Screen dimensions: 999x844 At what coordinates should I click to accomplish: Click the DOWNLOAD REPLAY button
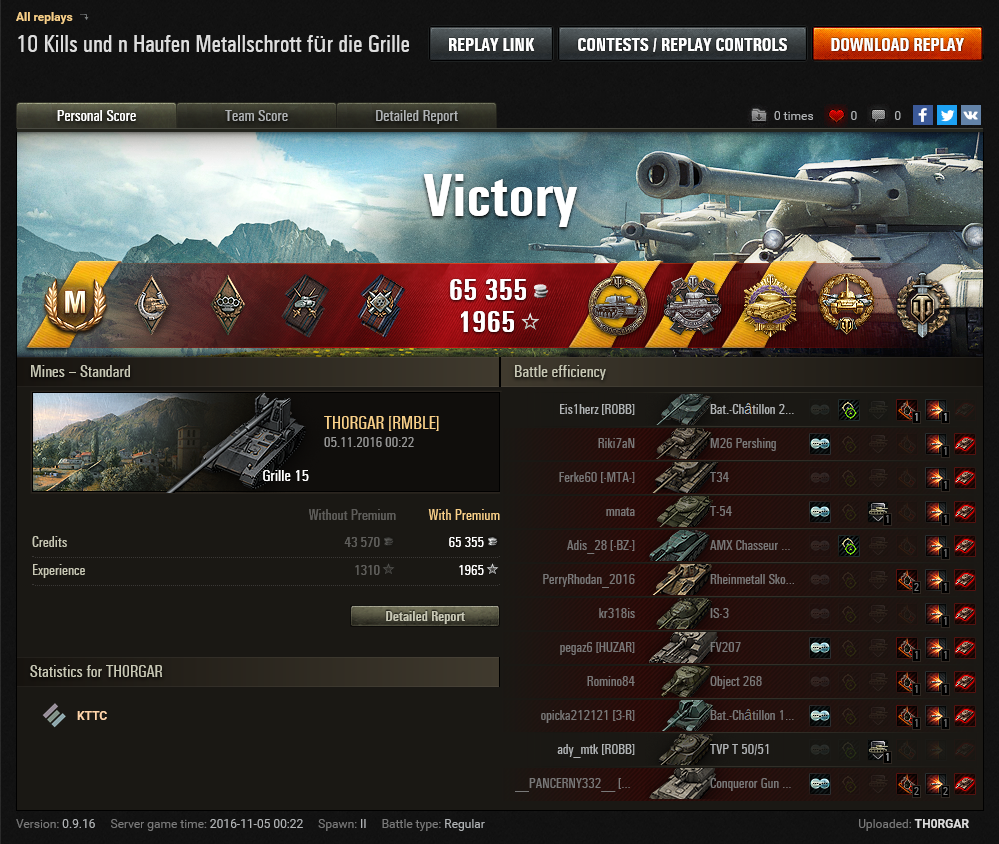pos(897,44)
